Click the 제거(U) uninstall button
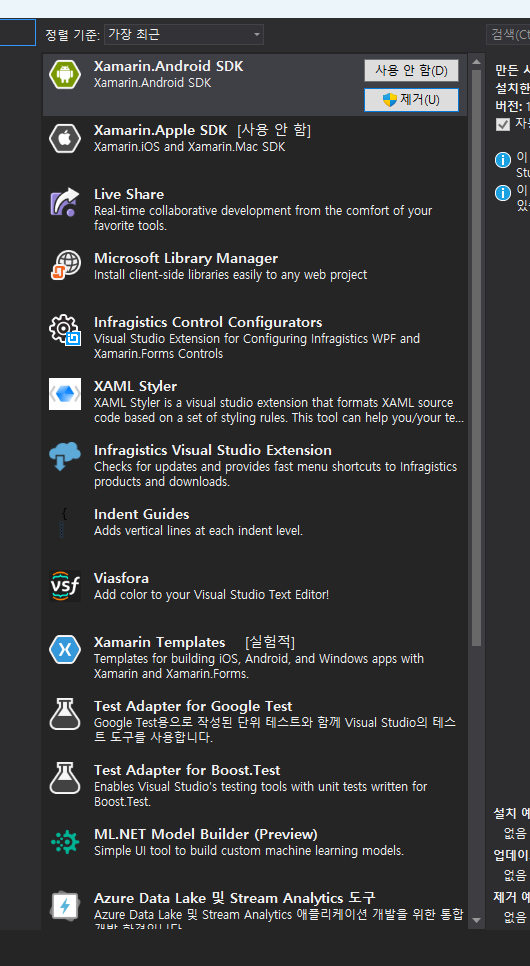530x966 pixels. coord(411,100)
